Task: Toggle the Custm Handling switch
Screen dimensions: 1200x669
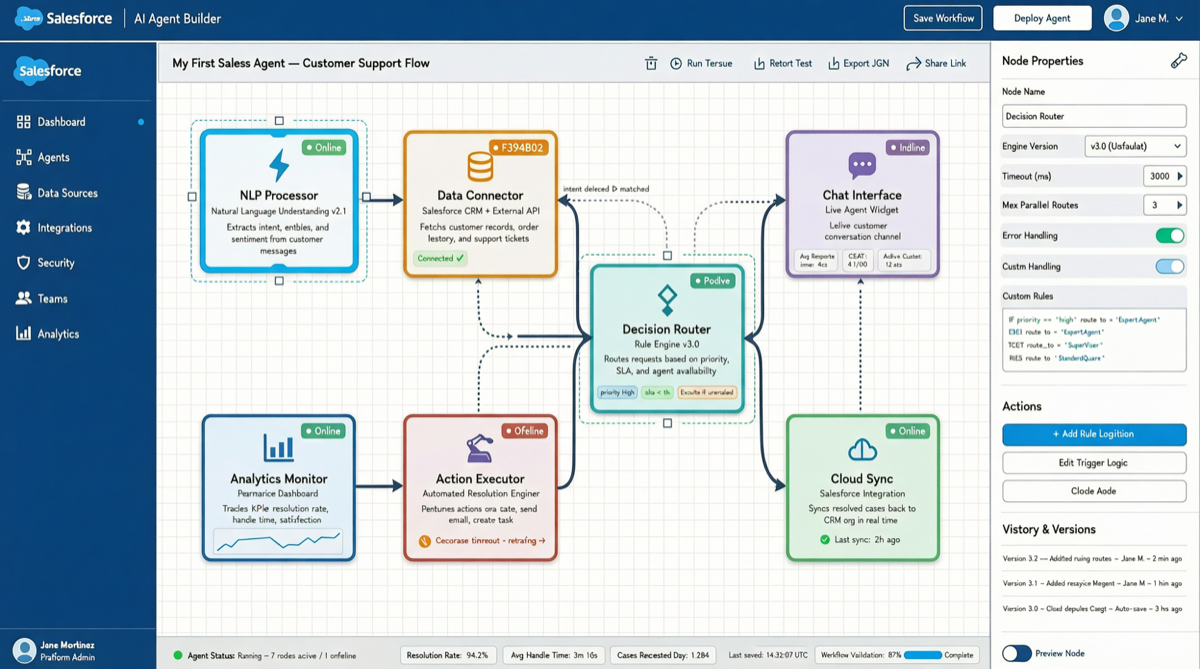Action: pos(1170,267)
